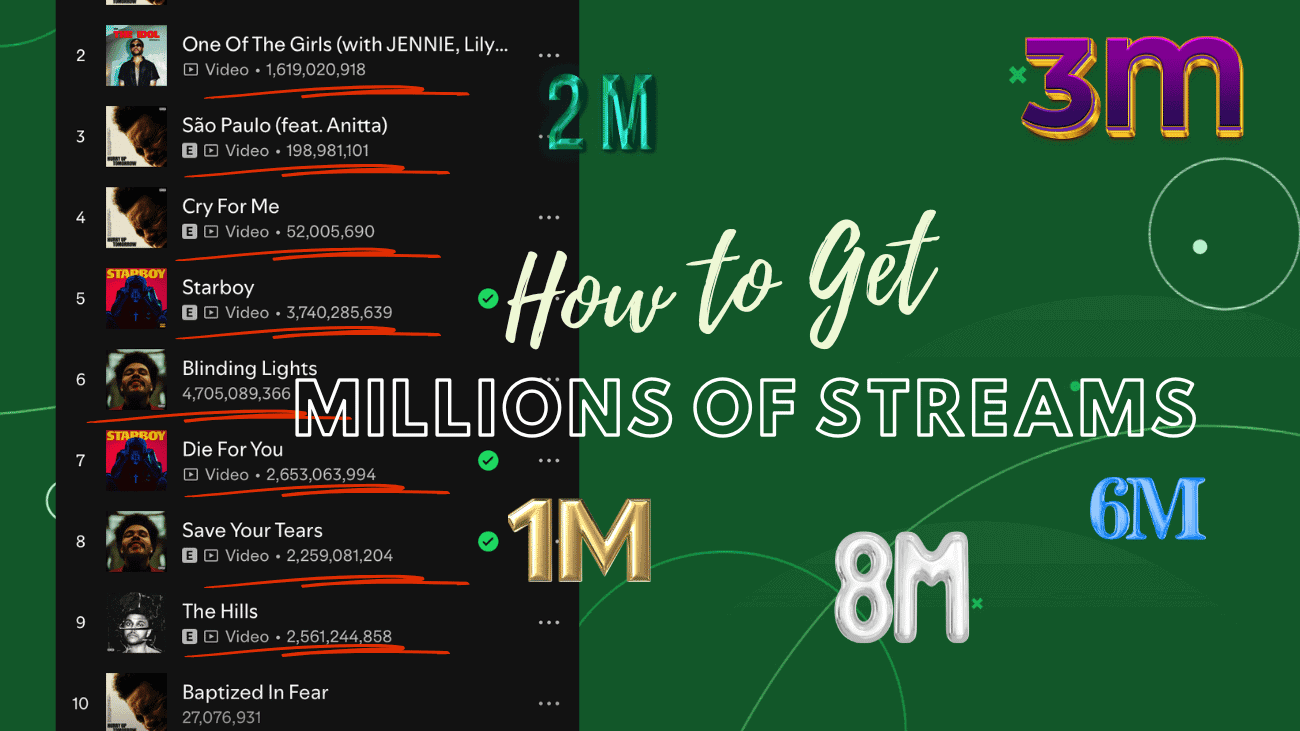Click the video icon under São Paulo
1300x731 pixels.
pos(211,151)
